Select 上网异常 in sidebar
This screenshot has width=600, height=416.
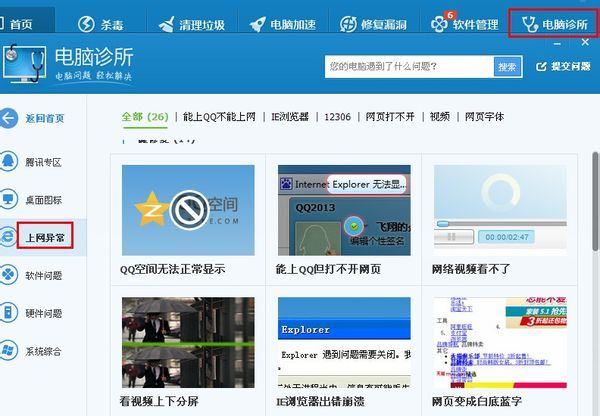tap(45, 238)
